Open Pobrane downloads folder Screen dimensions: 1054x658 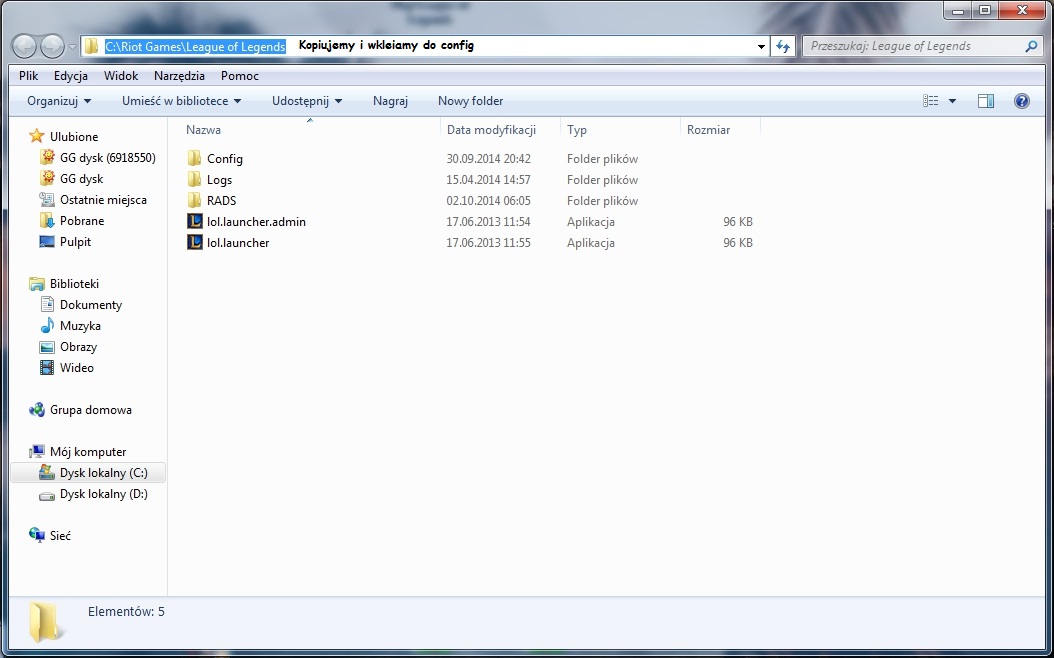(82, 220)
